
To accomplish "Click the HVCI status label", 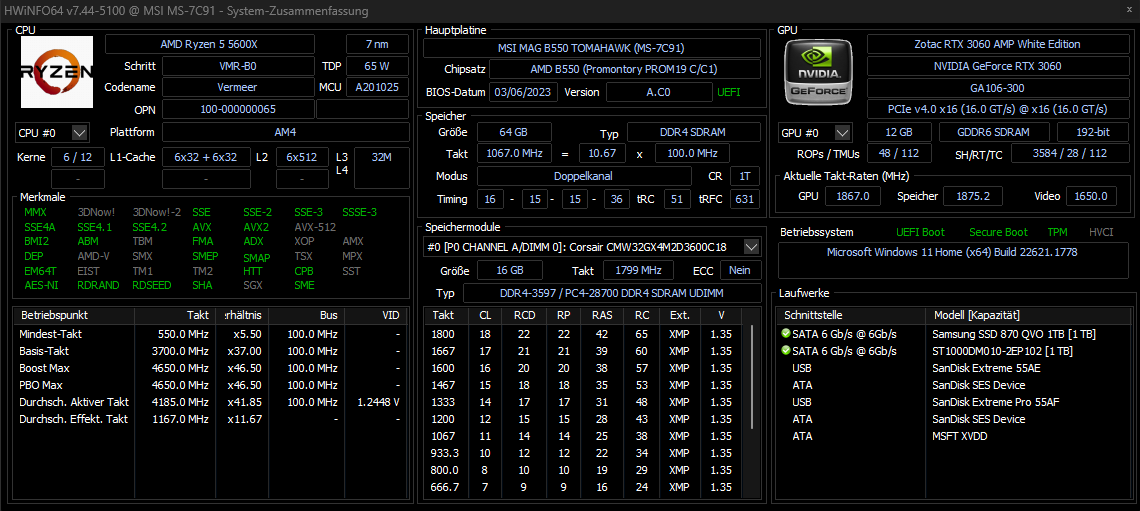I will [1101, 233].
